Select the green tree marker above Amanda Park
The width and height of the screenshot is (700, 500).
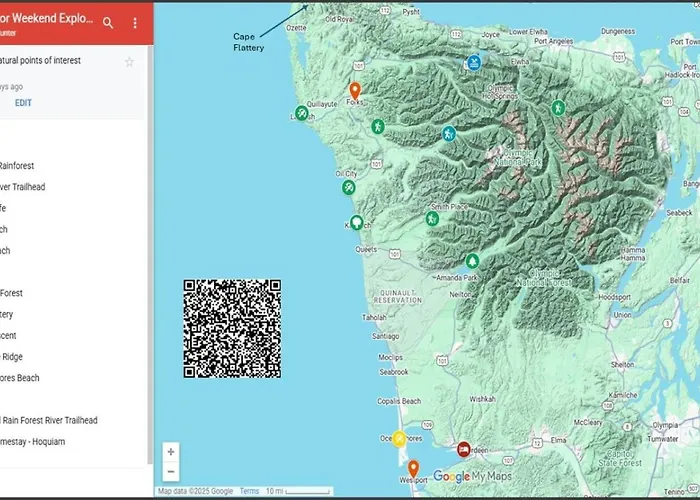(x=472, y=261)
